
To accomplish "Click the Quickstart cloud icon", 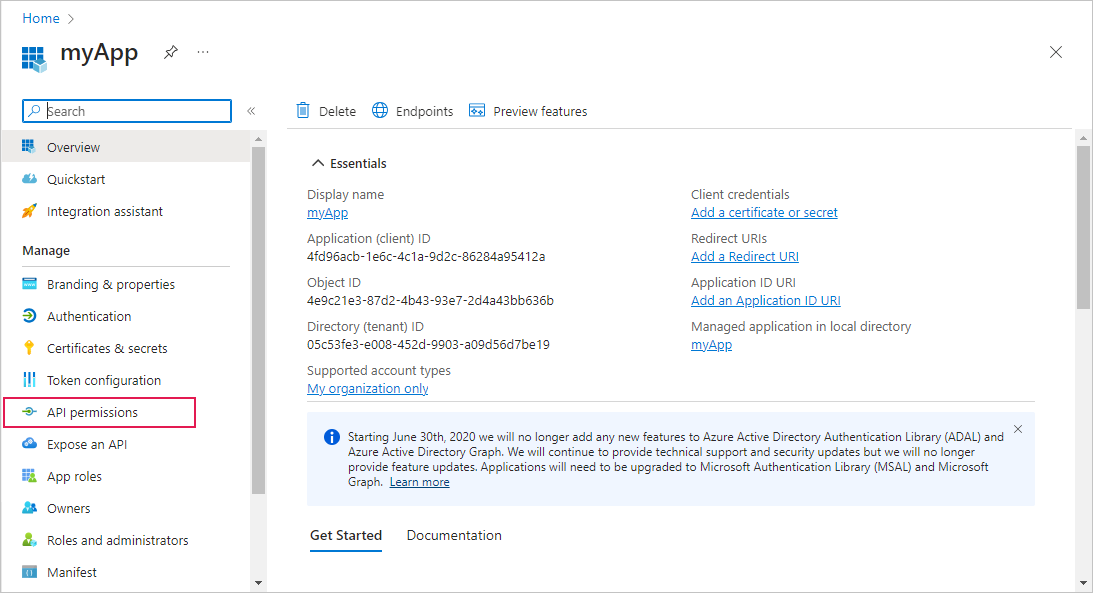I will click(x=29, y=179).
